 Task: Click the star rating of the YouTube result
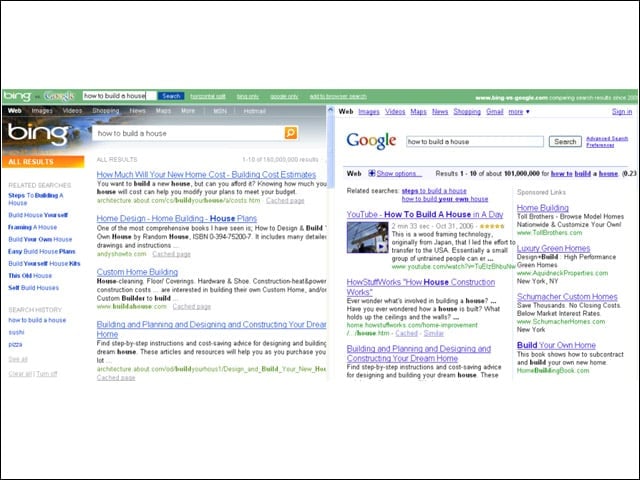[x=492, y=226]
